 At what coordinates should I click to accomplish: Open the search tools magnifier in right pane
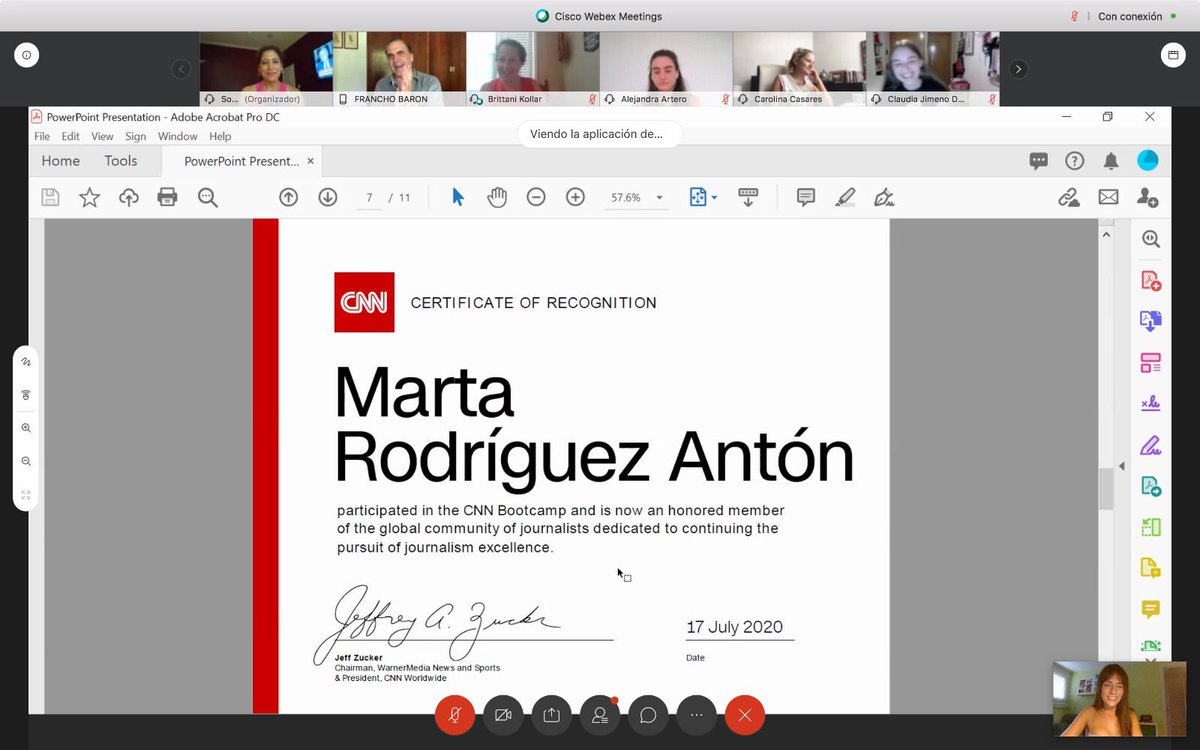click(x=1151, y=239)
